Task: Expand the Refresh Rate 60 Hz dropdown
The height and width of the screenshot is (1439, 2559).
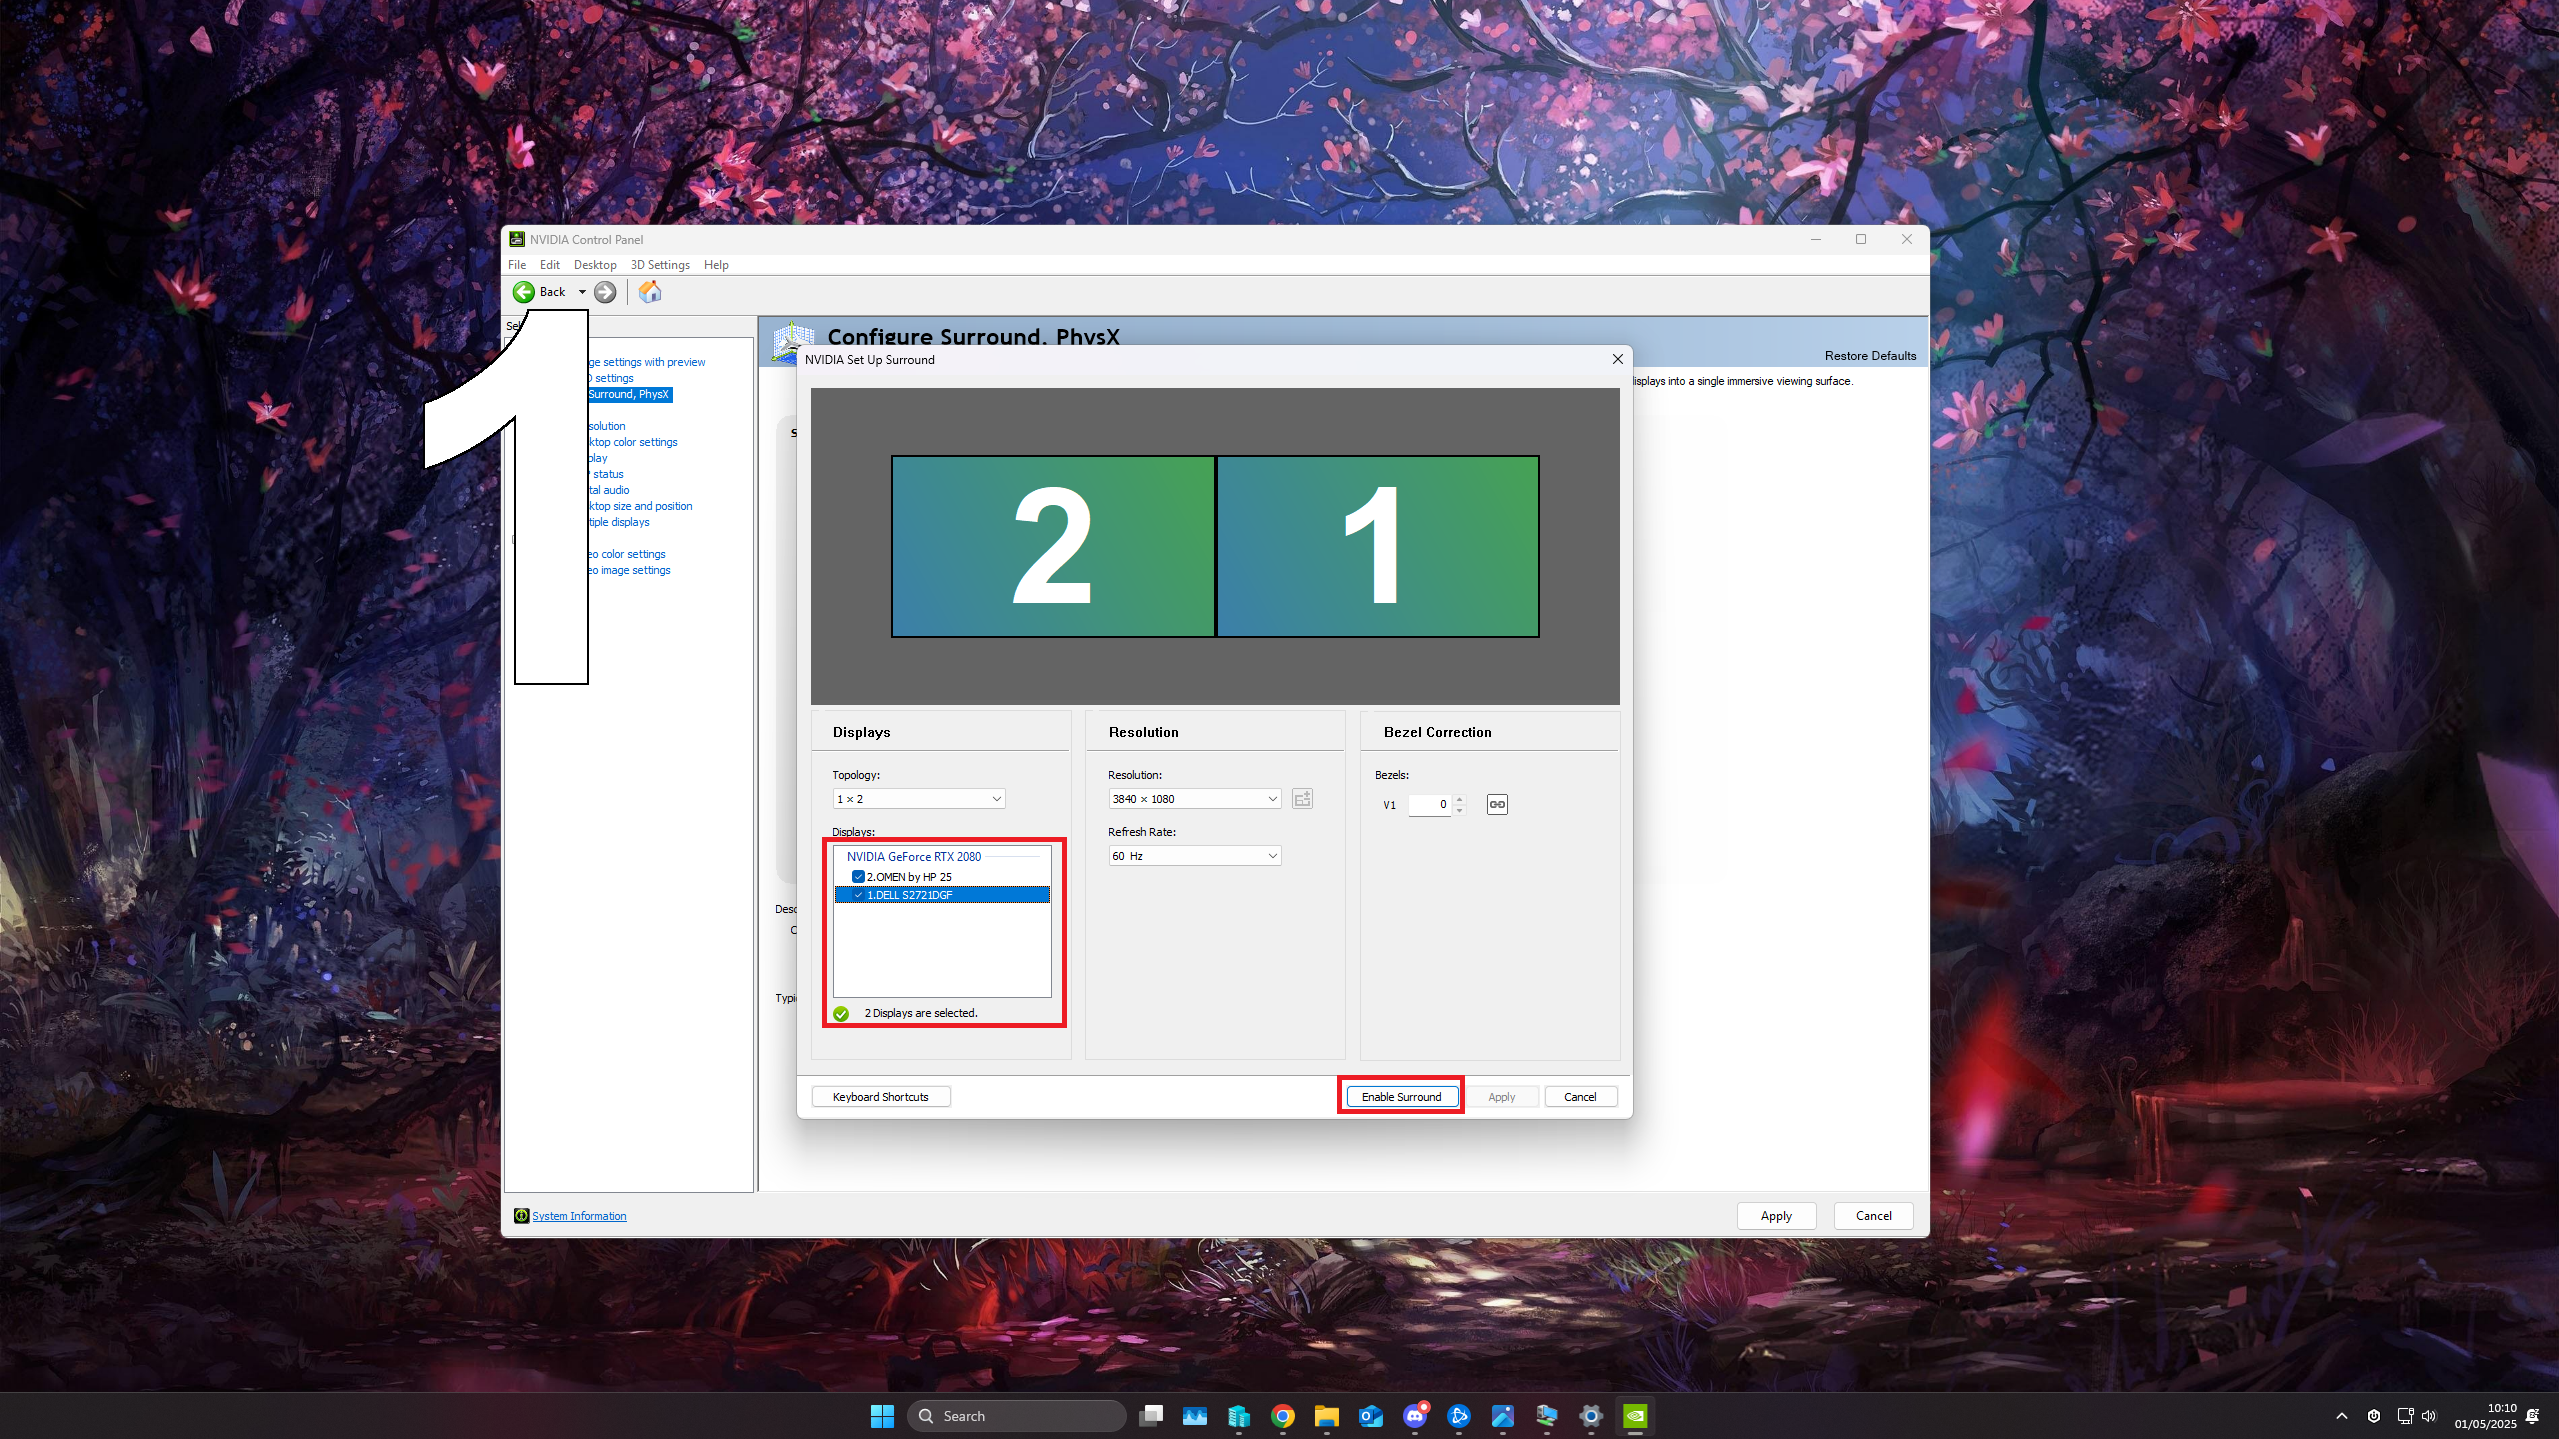Action: point(1195,856)
